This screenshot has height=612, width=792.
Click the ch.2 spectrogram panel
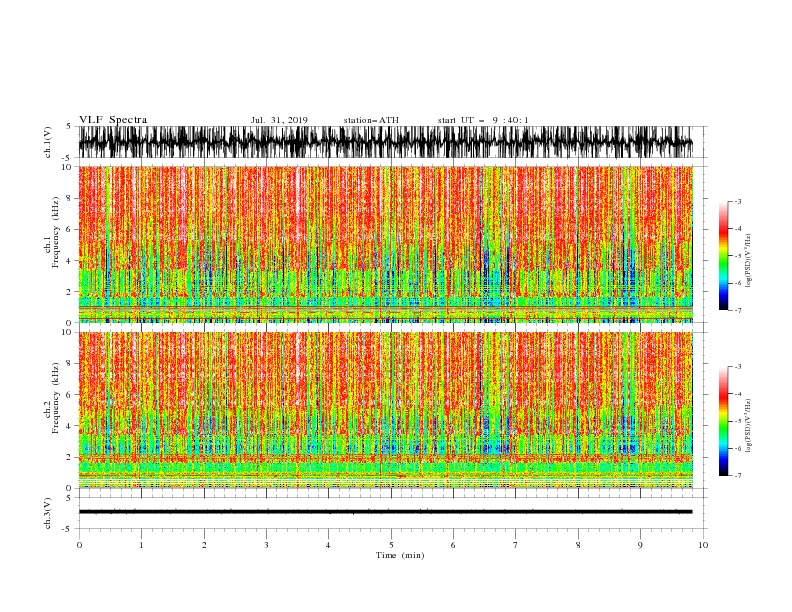click(x=386, y=410)
